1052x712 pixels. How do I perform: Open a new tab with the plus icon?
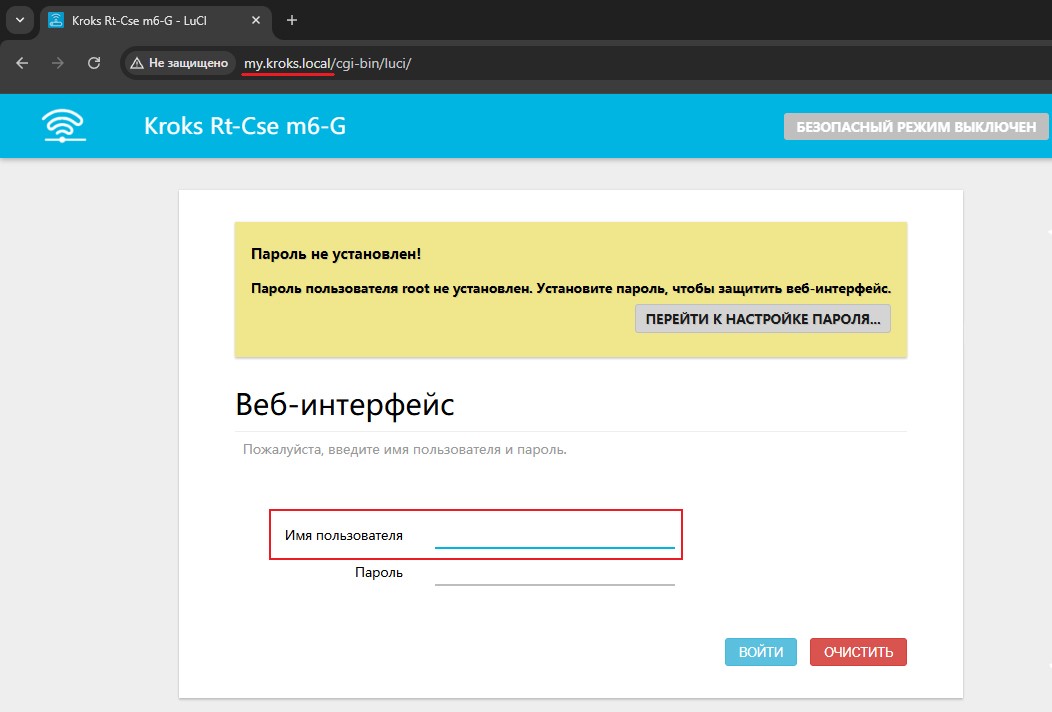tap(290, 20)
